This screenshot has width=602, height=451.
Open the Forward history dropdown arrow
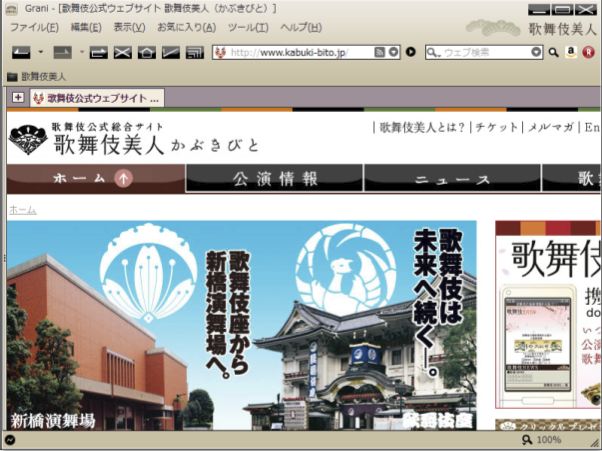pos(82,52)
